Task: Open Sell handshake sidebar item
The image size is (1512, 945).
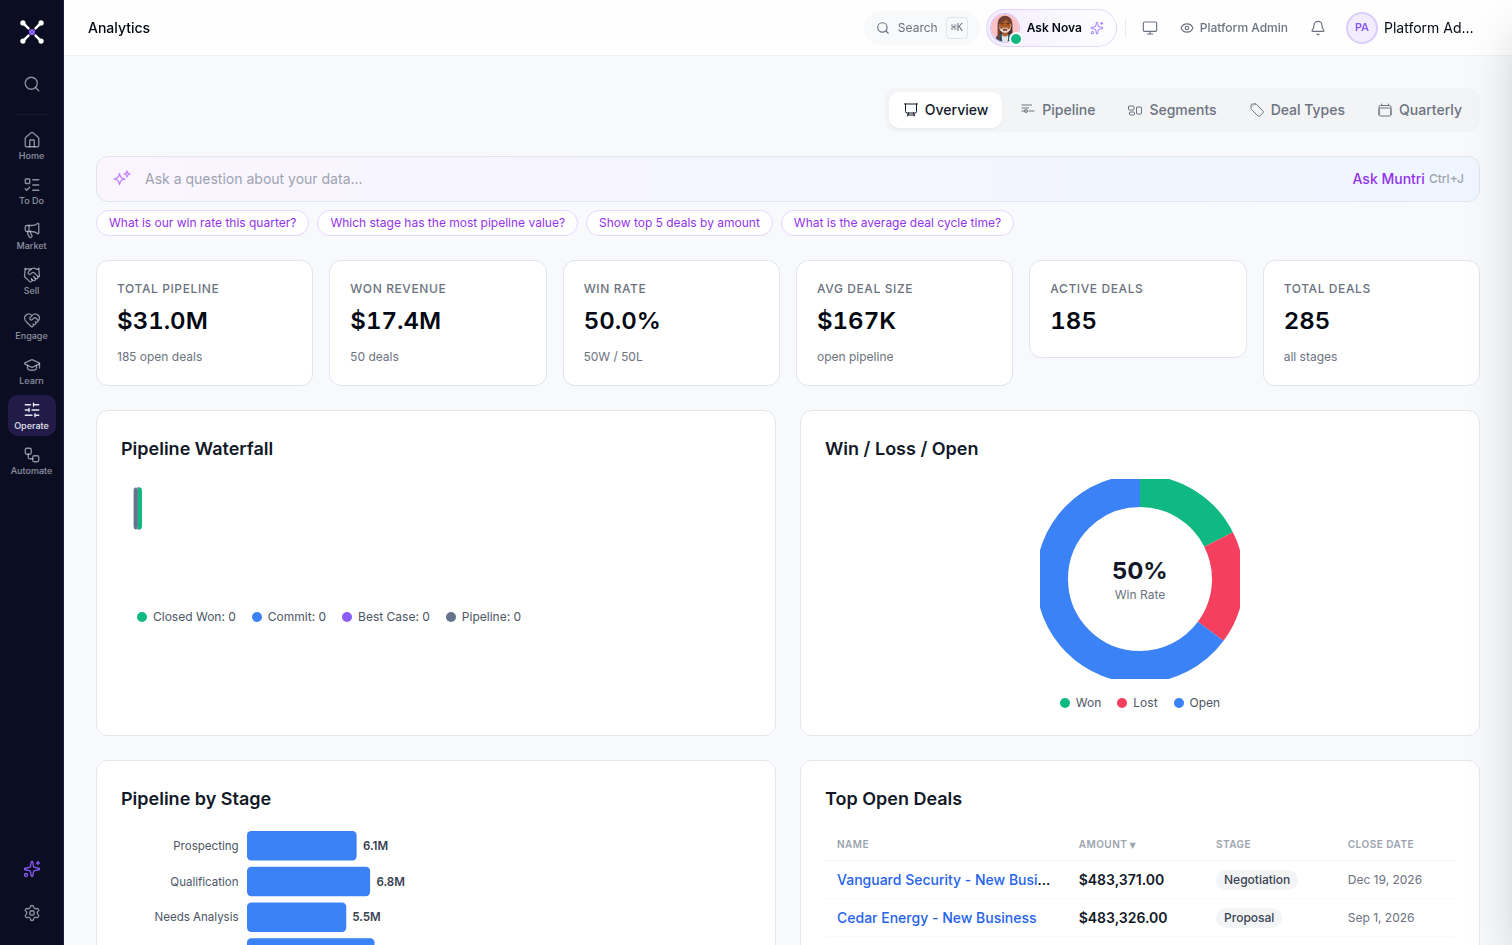Action: (32, 281)
